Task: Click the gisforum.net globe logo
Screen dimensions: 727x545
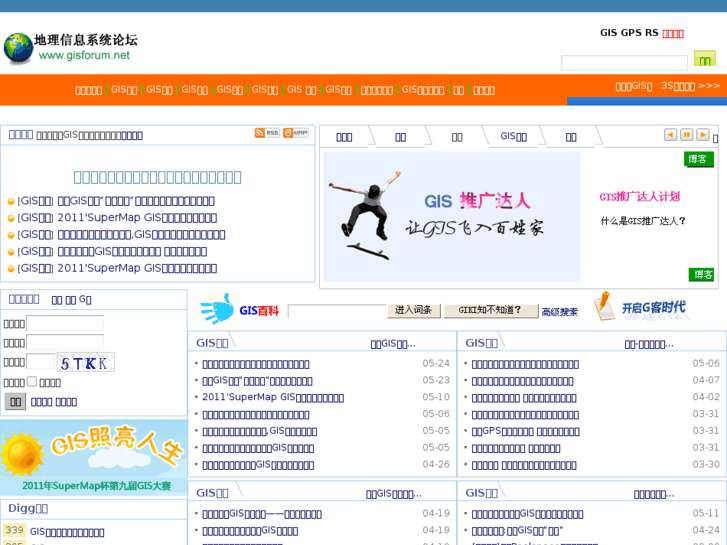Action: [18, 48]
